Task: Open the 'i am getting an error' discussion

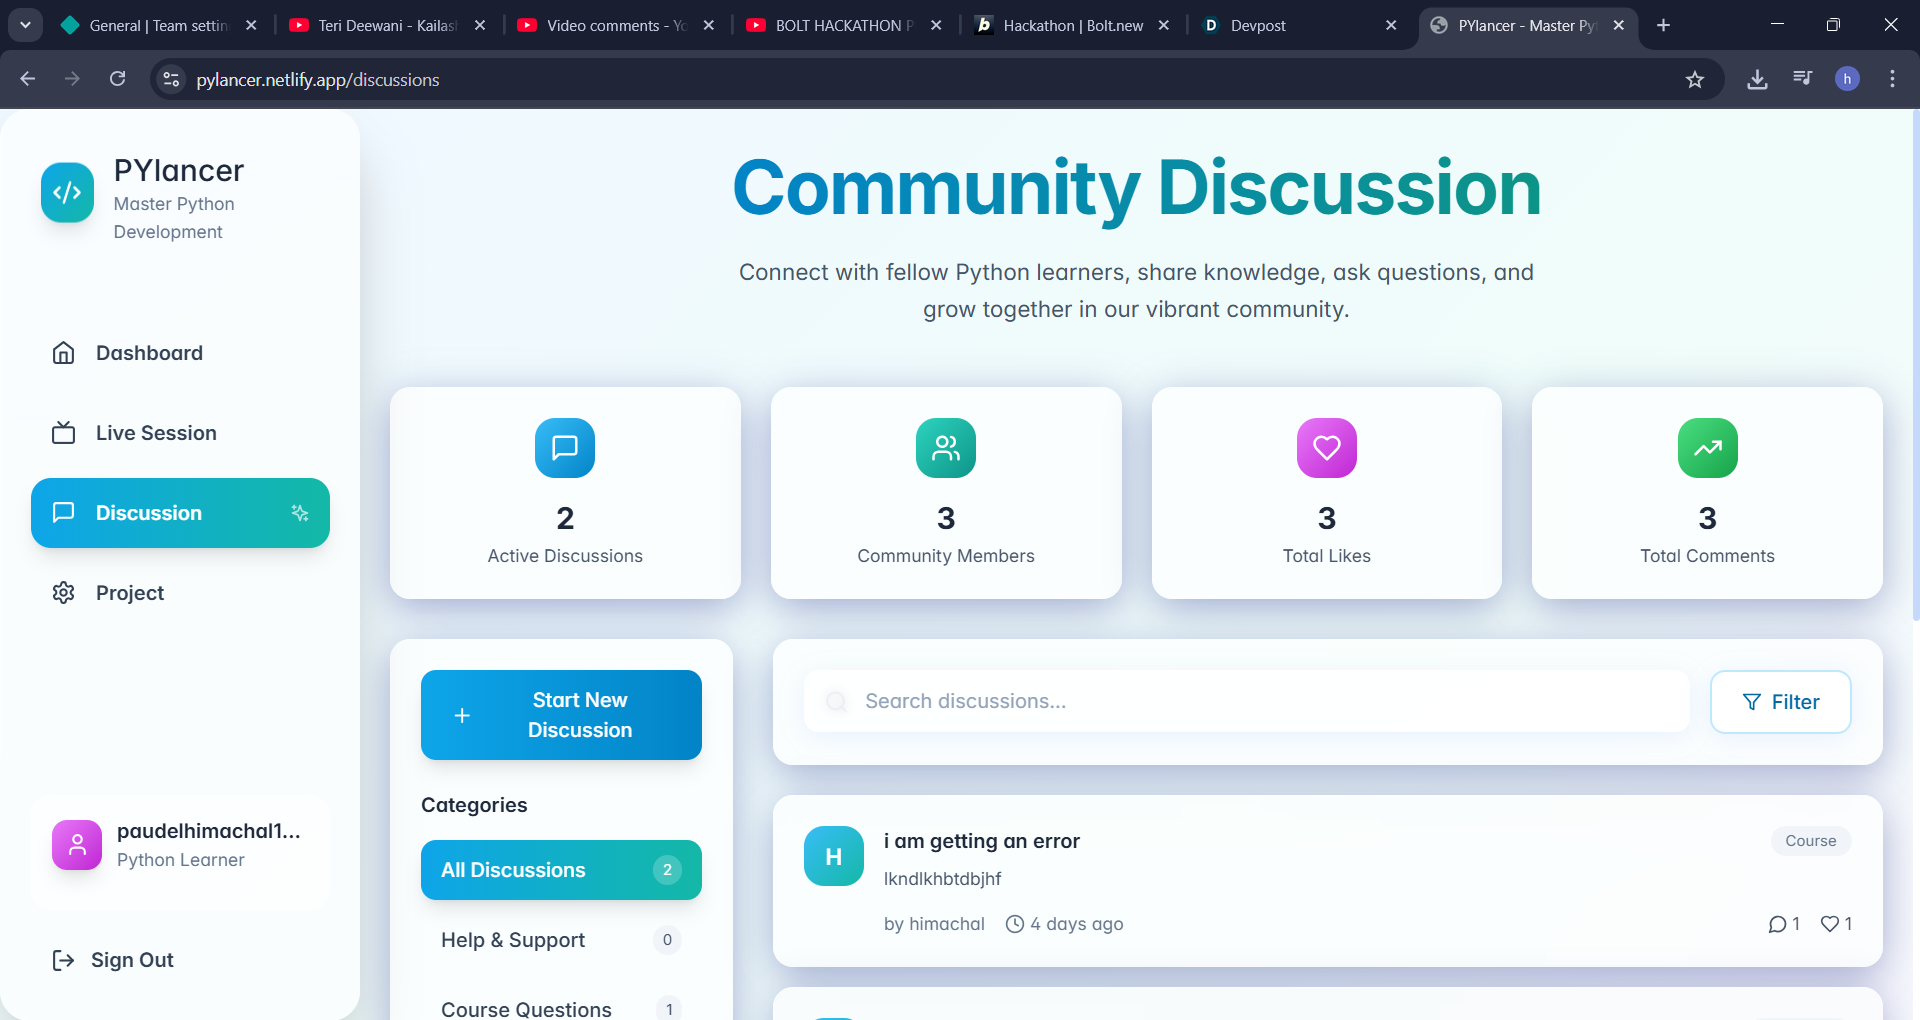Action: pos(982,841)
